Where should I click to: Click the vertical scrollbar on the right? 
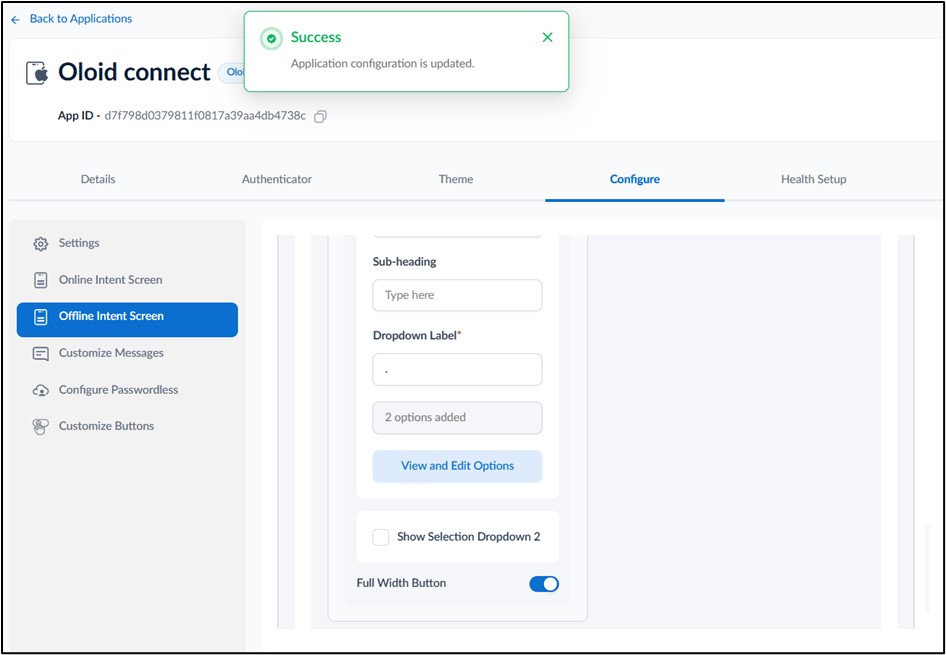click(x=927, y=568)
